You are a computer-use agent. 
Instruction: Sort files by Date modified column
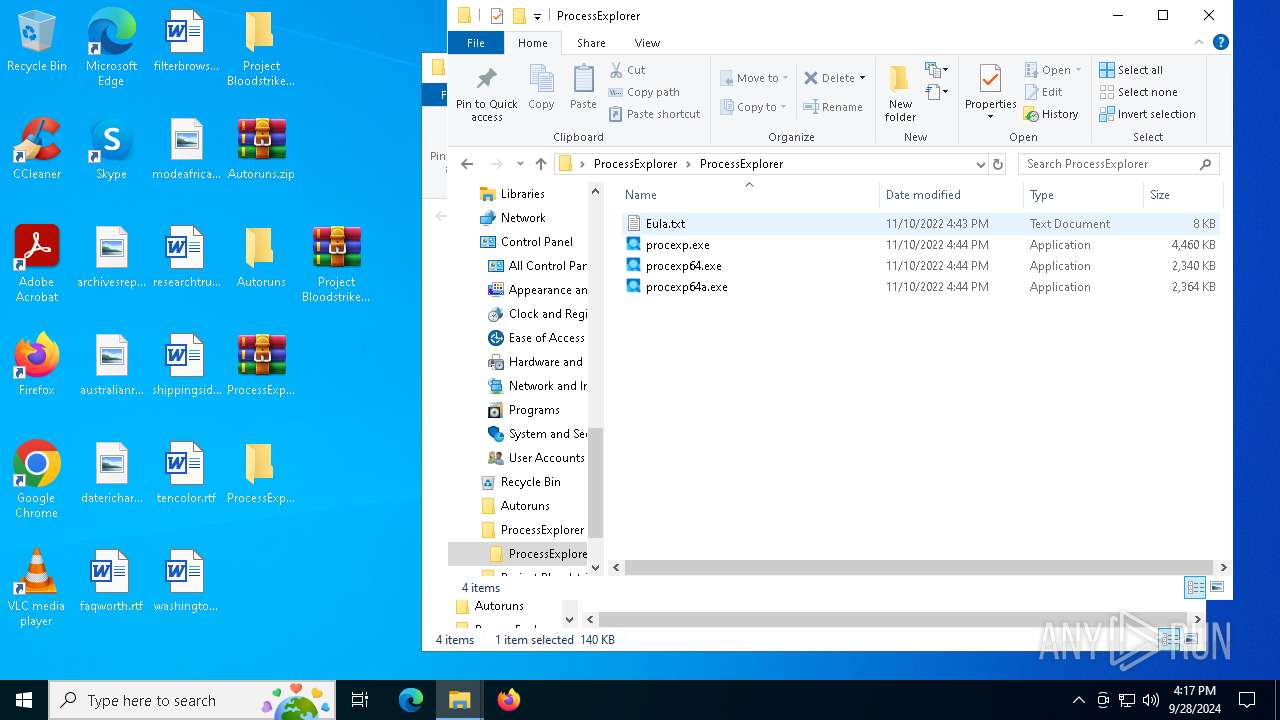[x=951, y=195]
